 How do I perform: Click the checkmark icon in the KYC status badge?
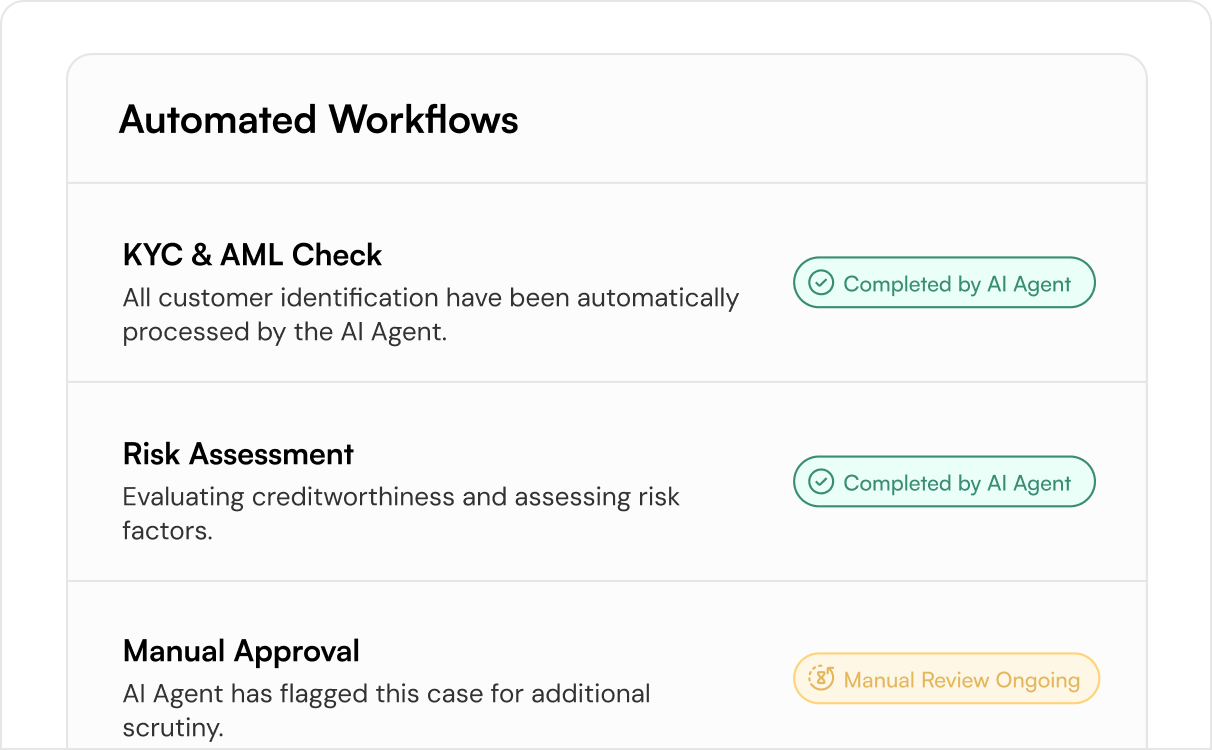(x=821, y=283)
